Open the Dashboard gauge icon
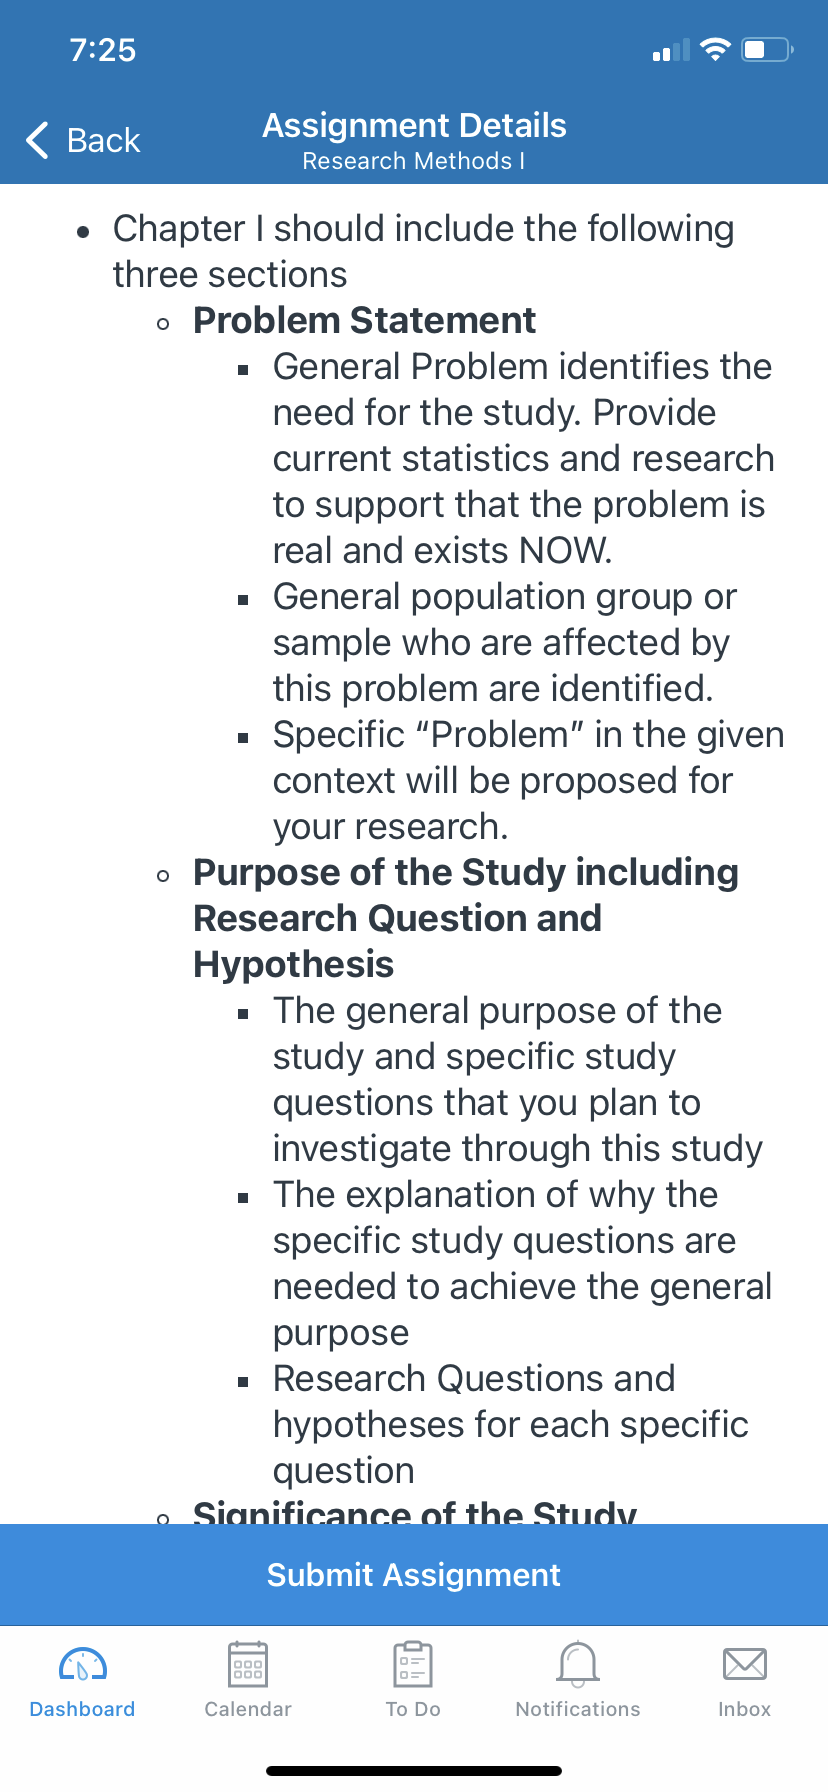This screenshot has width=828, height=1792. tap(83, 1665)
